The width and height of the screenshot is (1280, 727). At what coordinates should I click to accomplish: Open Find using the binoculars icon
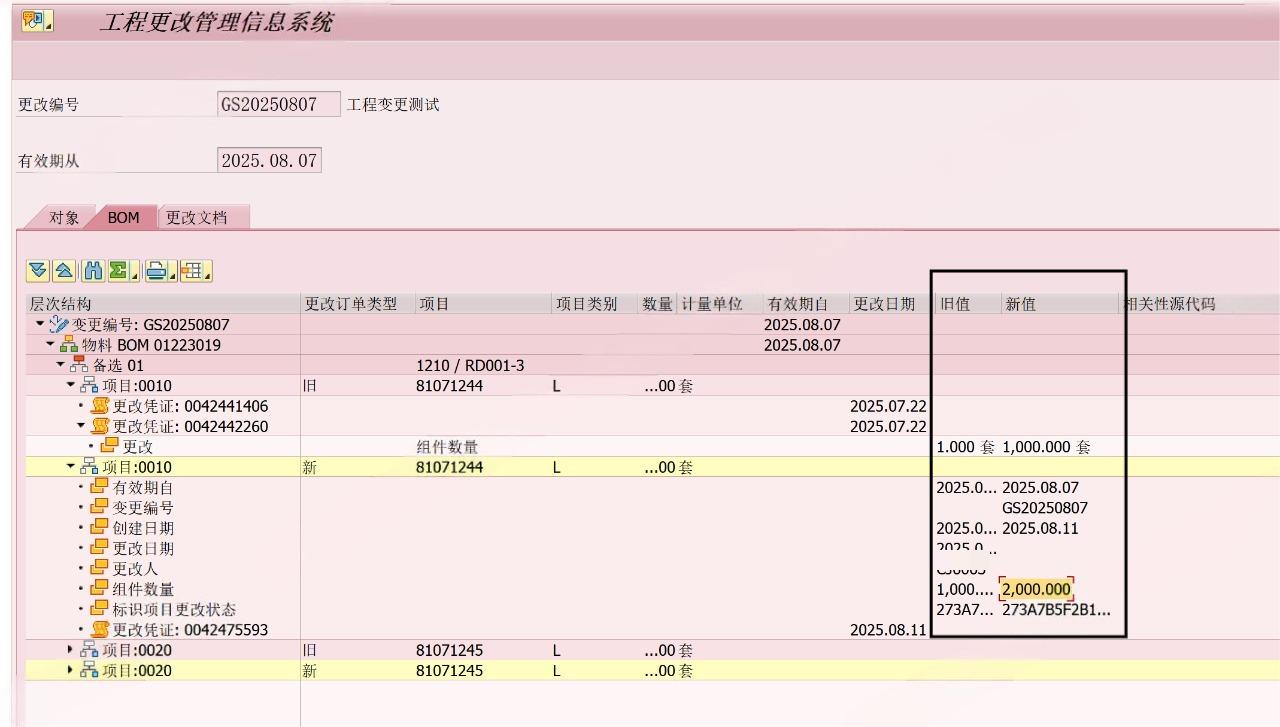(94, 269)
